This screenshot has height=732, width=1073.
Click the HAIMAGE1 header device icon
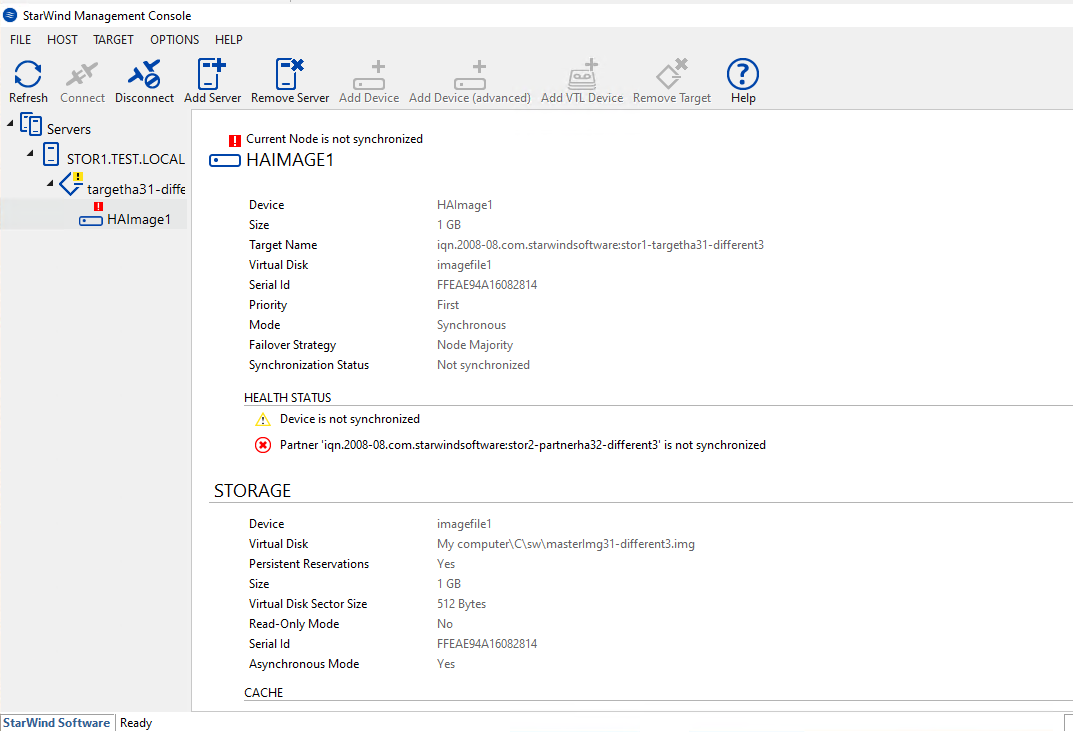click(224, 161)
